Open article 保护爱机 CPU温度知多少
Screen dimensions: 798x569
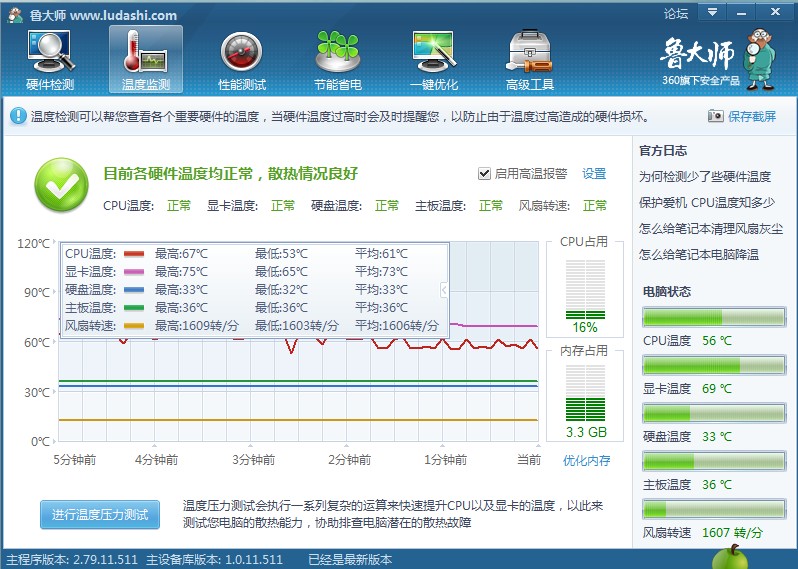coord(707,203)
